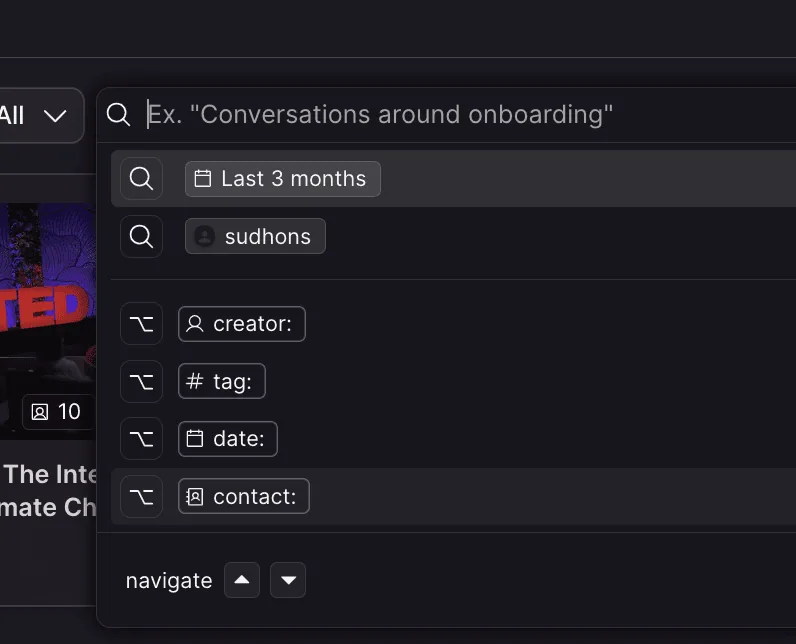Expand the All dropdown chevron arrow

click(x=55, y=116)
